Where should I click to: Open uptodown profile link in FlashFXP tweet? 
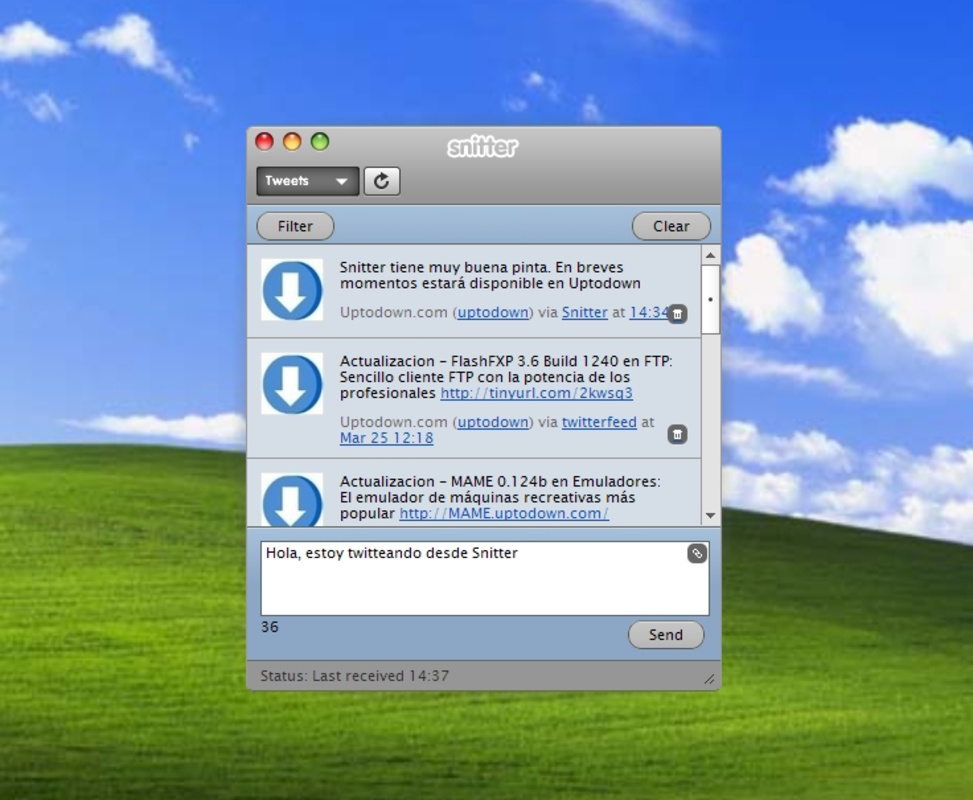point(493,422)
